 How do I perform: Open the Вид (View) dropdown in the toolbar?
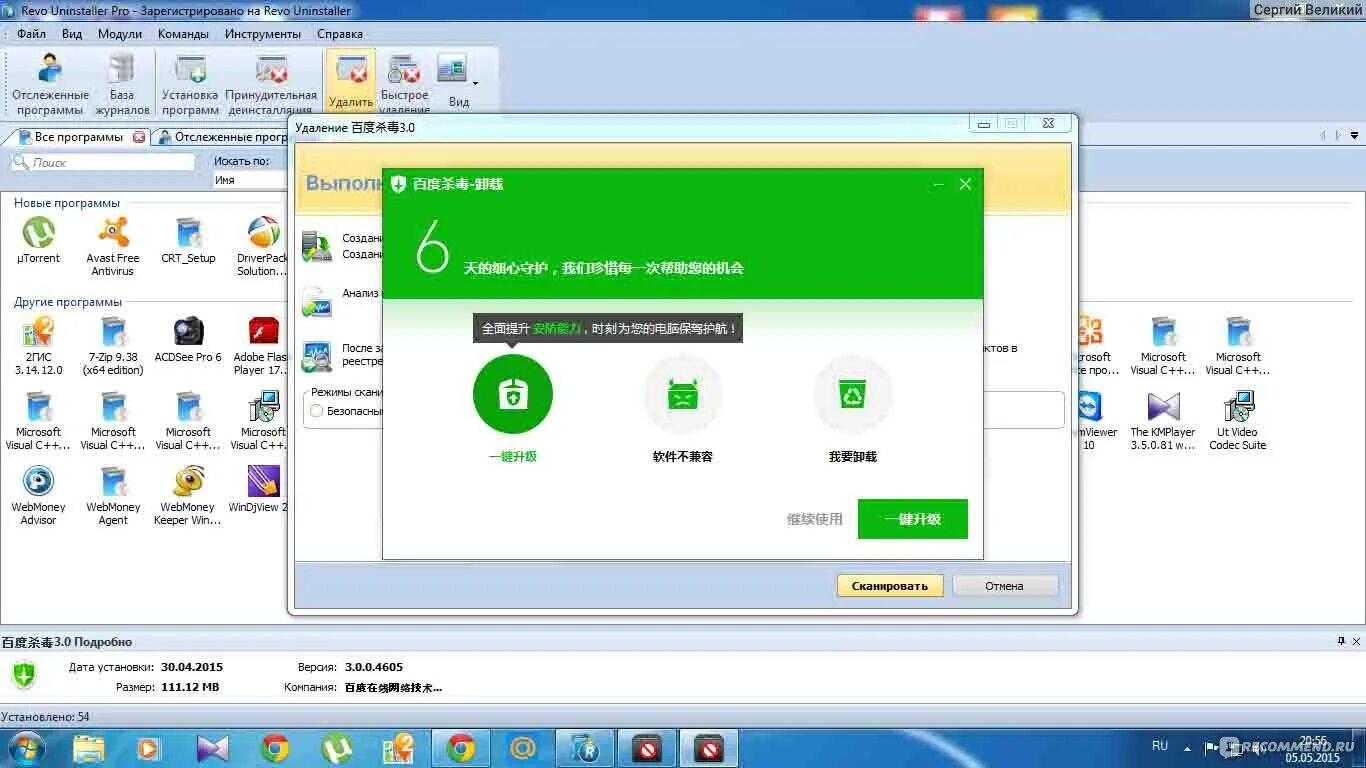coord(458,80)
